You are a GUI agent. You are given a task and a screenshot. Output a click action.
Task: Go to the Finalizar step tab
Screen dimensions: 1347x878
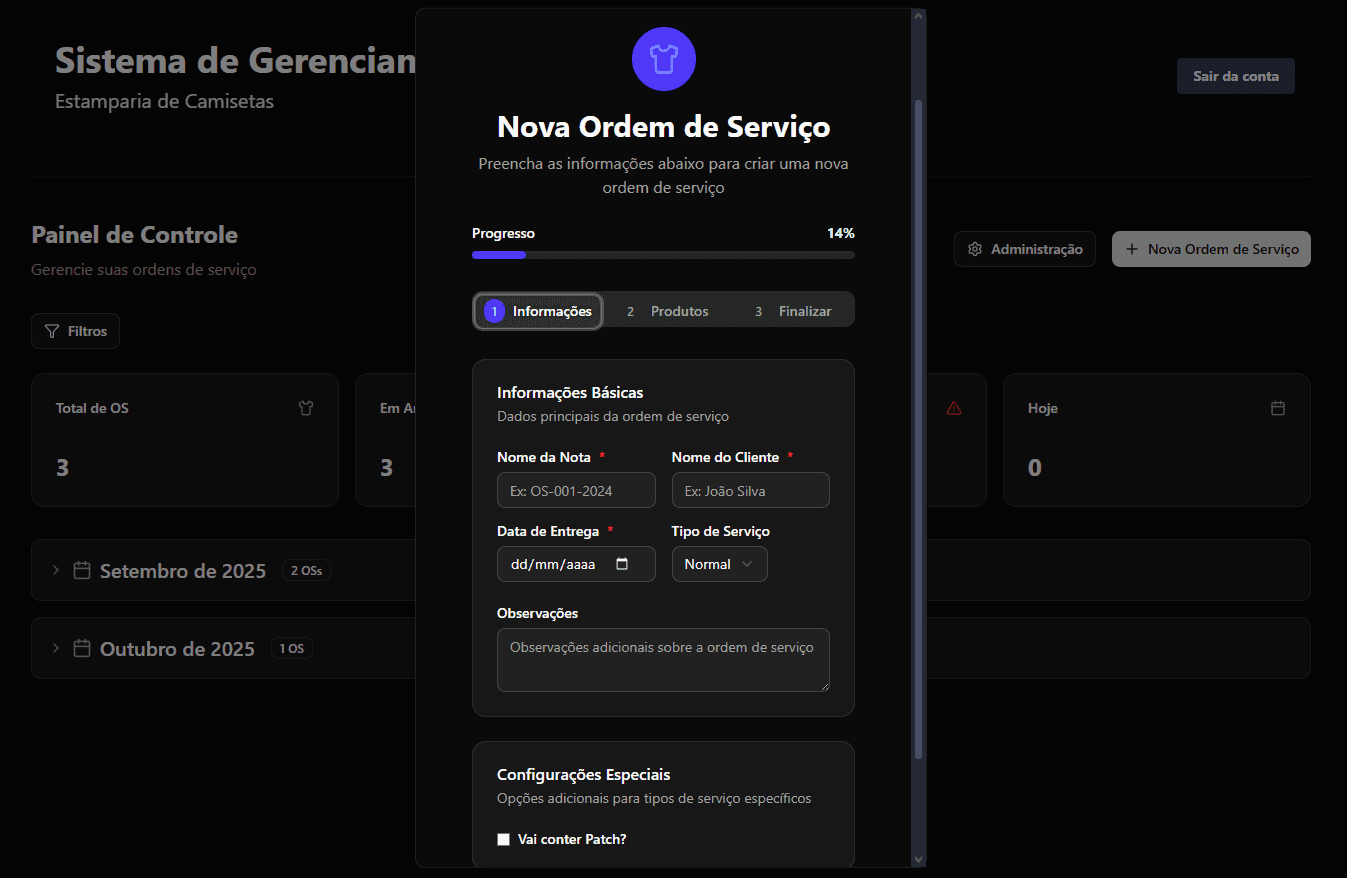coord(793,311)
